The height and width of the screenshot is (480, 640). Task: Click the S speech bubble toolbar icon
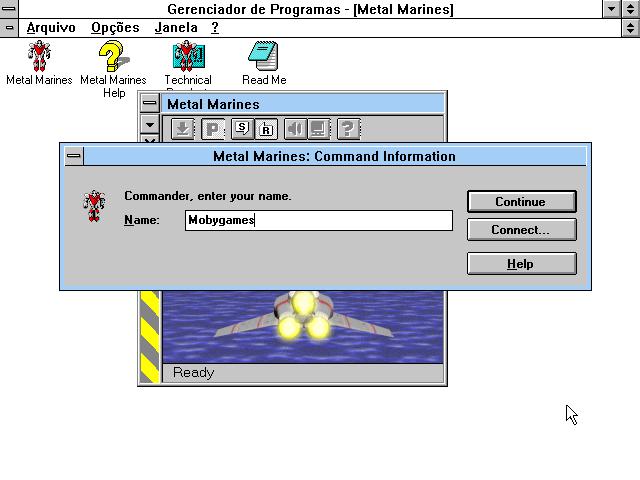pos(241,129)
